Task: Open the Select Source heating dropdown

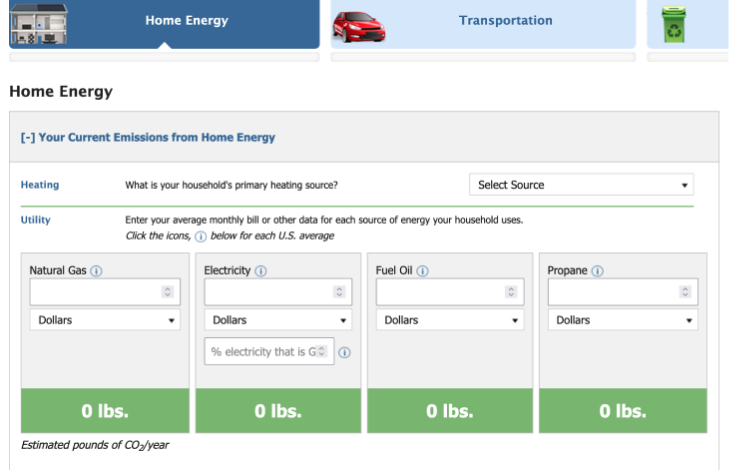Action: pos(581,185)
